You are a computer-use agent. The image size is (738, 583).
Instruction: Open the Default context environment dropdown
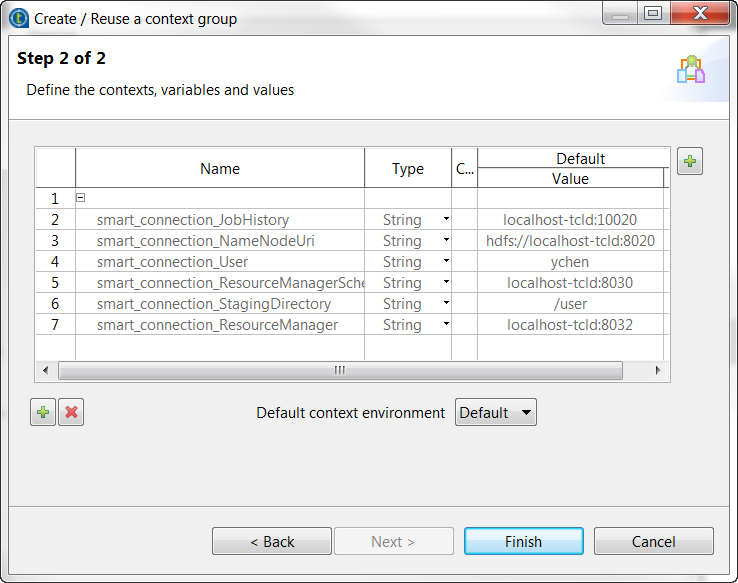pos(496,413)
